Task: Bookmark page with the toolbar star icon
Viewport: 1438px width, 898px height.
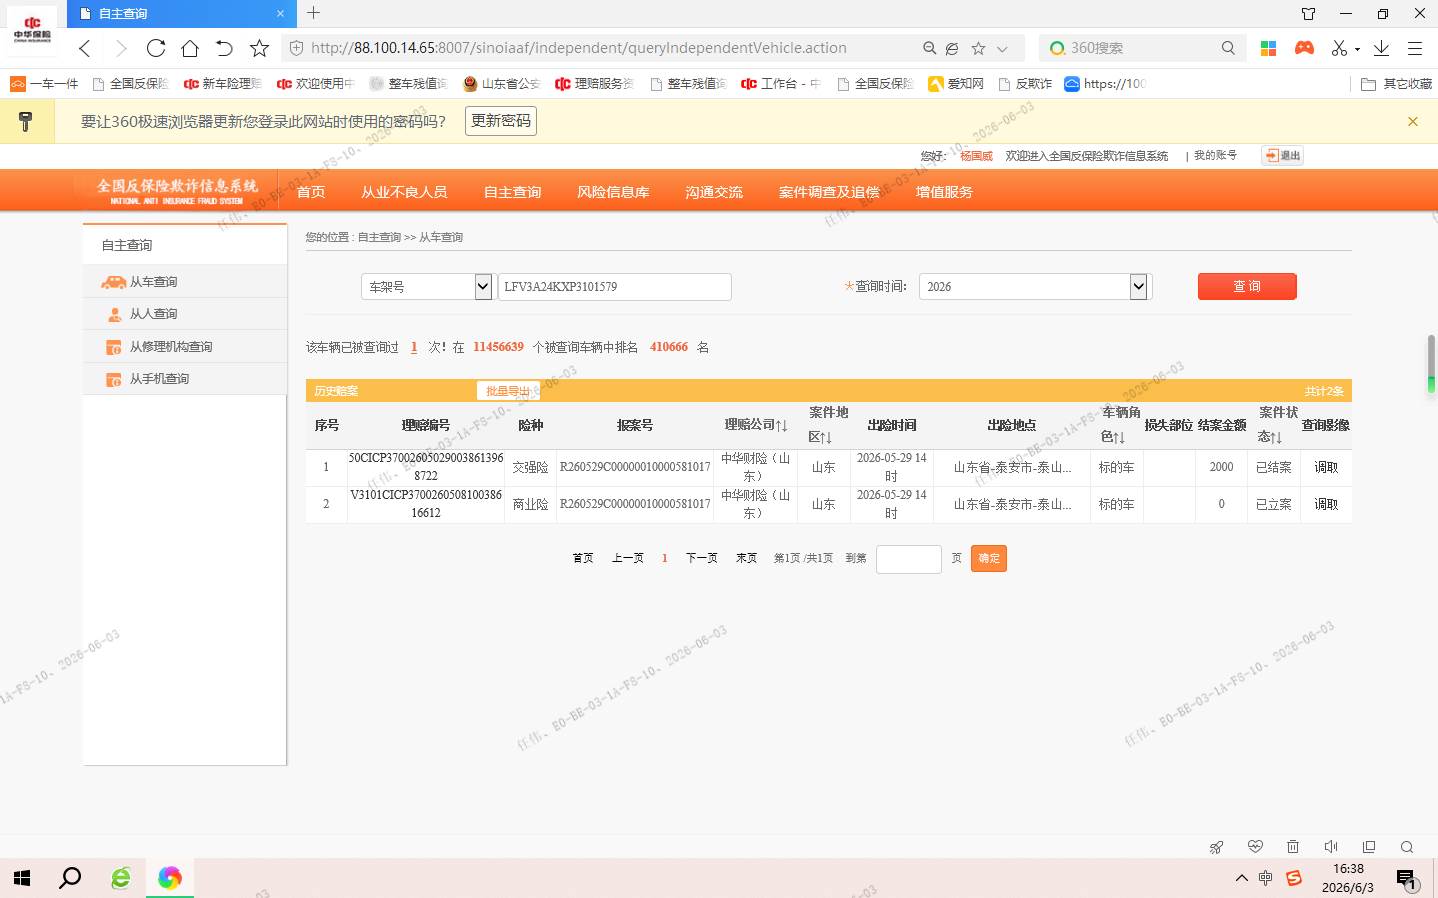Action: (x=259, y=48)
